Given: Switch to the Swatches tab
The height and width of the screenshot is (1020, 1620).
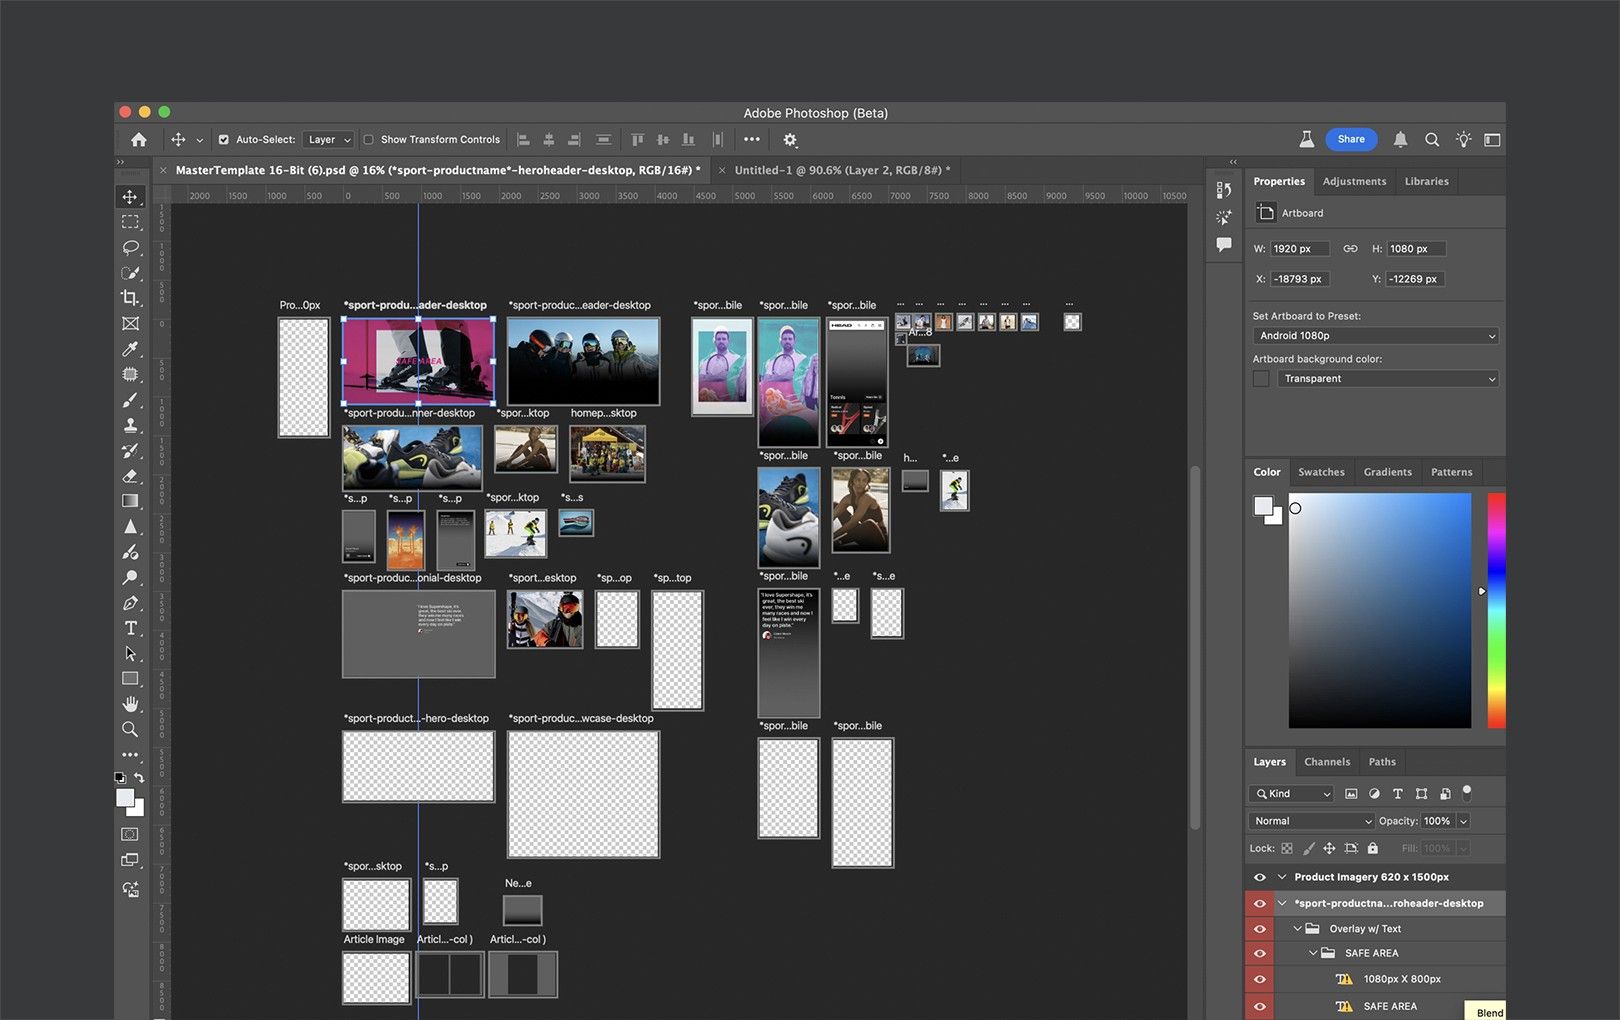Looking at the screenshot, I should [1321, 472].
